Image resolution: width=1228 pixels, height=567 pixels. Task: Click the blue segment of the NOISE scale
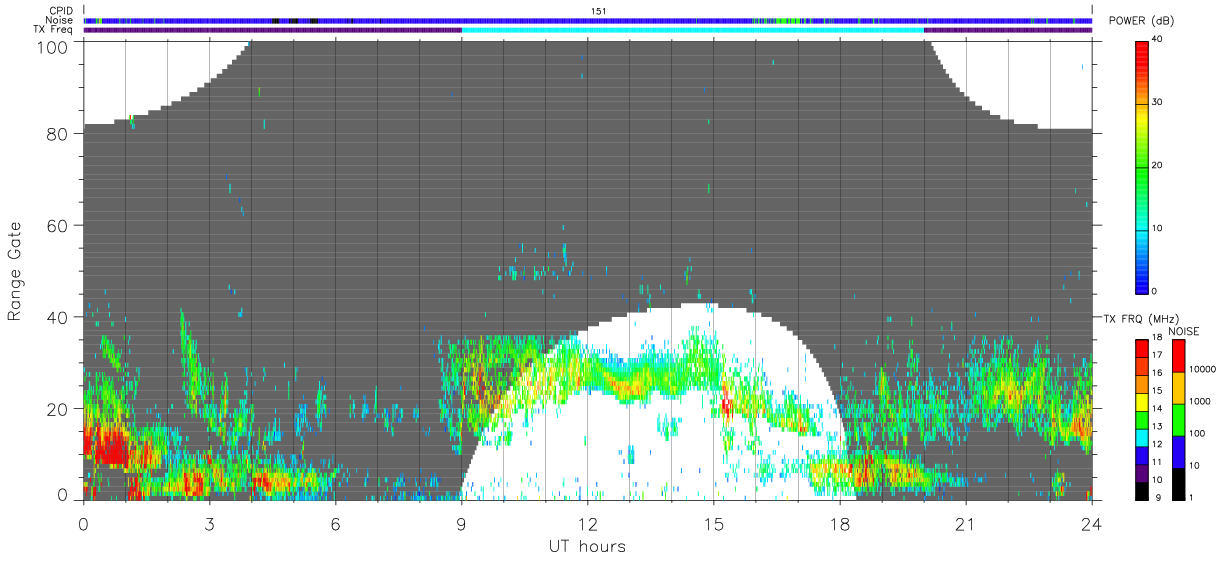tap(1178, 452)
